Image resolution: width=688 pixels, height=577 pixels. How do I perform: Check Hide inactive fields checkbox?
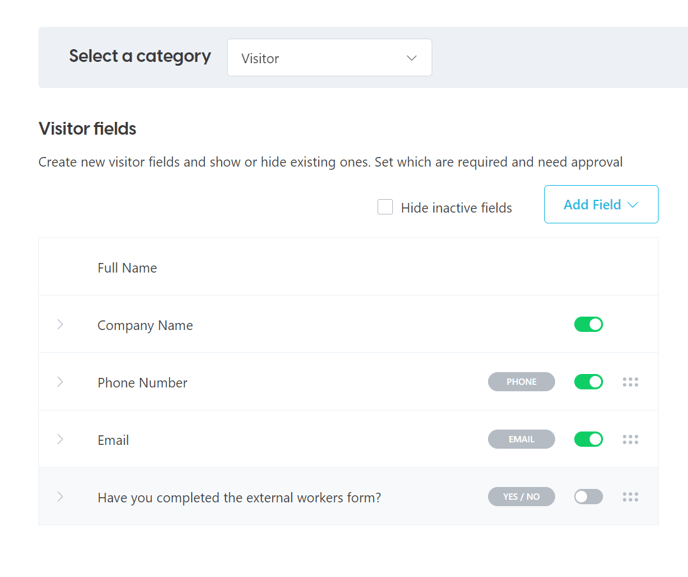[385, 207]
